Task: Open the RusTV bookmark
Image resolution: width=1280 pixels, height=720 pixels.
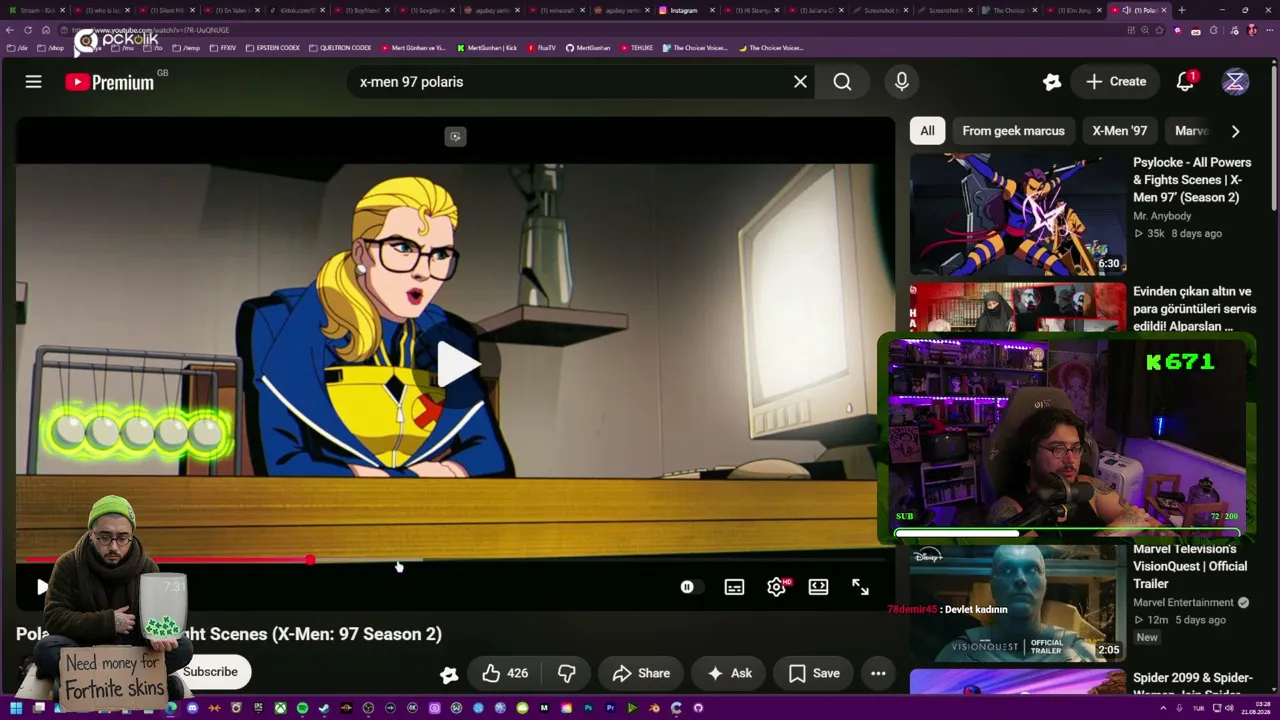Action: pos(541,48)
